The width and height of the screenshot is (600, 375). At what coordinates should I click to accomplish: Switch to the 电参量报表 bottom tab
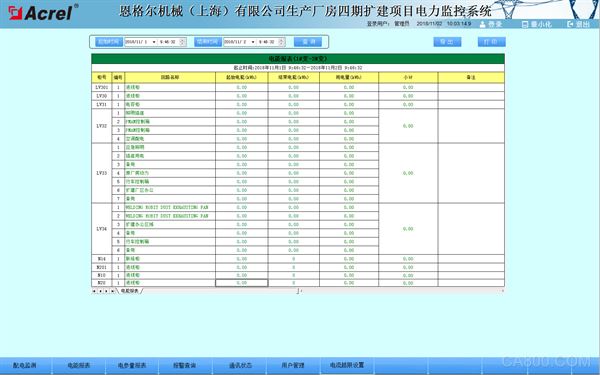[132, 366]
